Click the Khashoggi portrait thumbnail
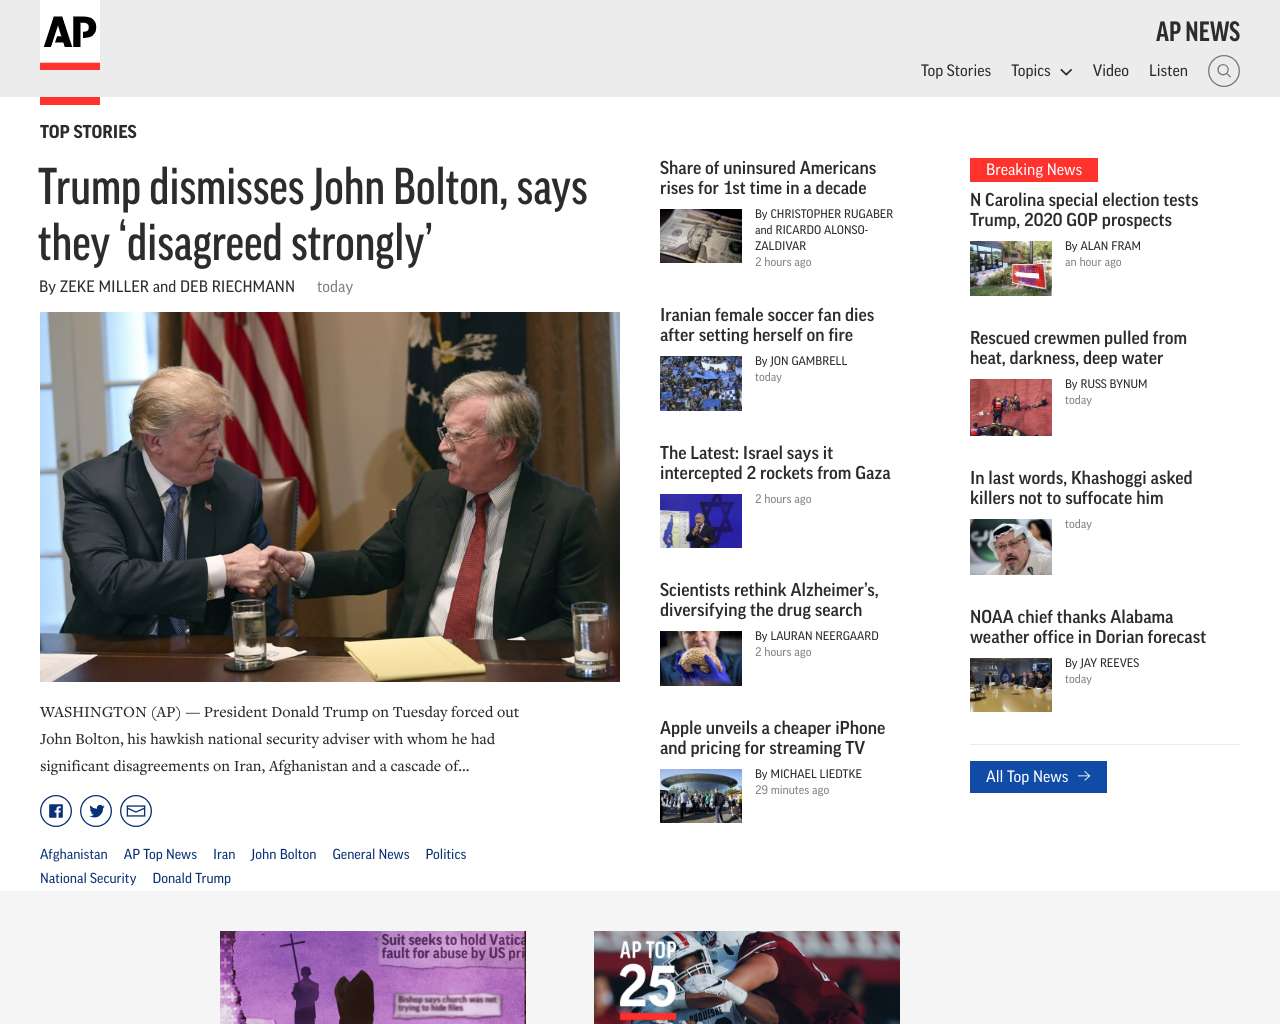Image resolution: width=1280 pixels, height=1024 pixels. 1011,546
